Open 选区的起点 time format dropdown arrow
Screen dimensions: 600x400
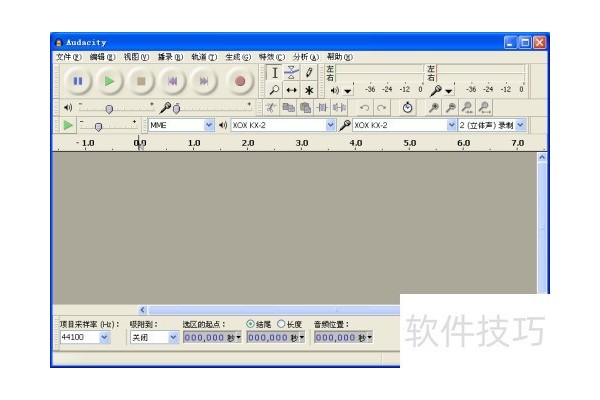tap(239, 337)
